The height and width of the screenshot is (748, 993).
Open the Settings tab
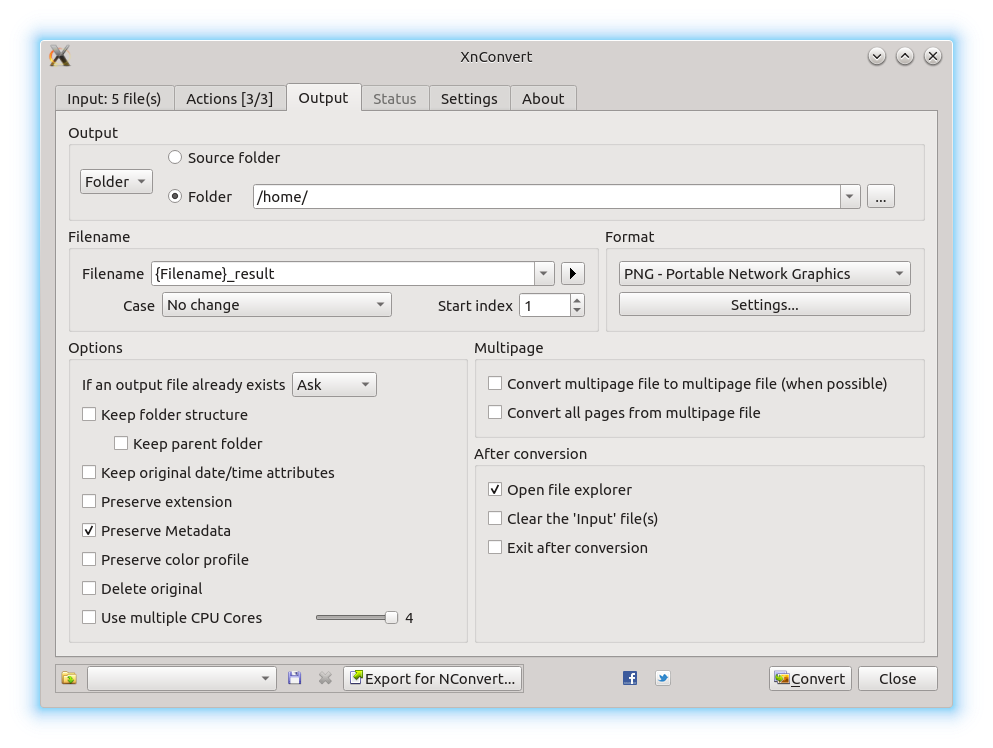point(469,99)
